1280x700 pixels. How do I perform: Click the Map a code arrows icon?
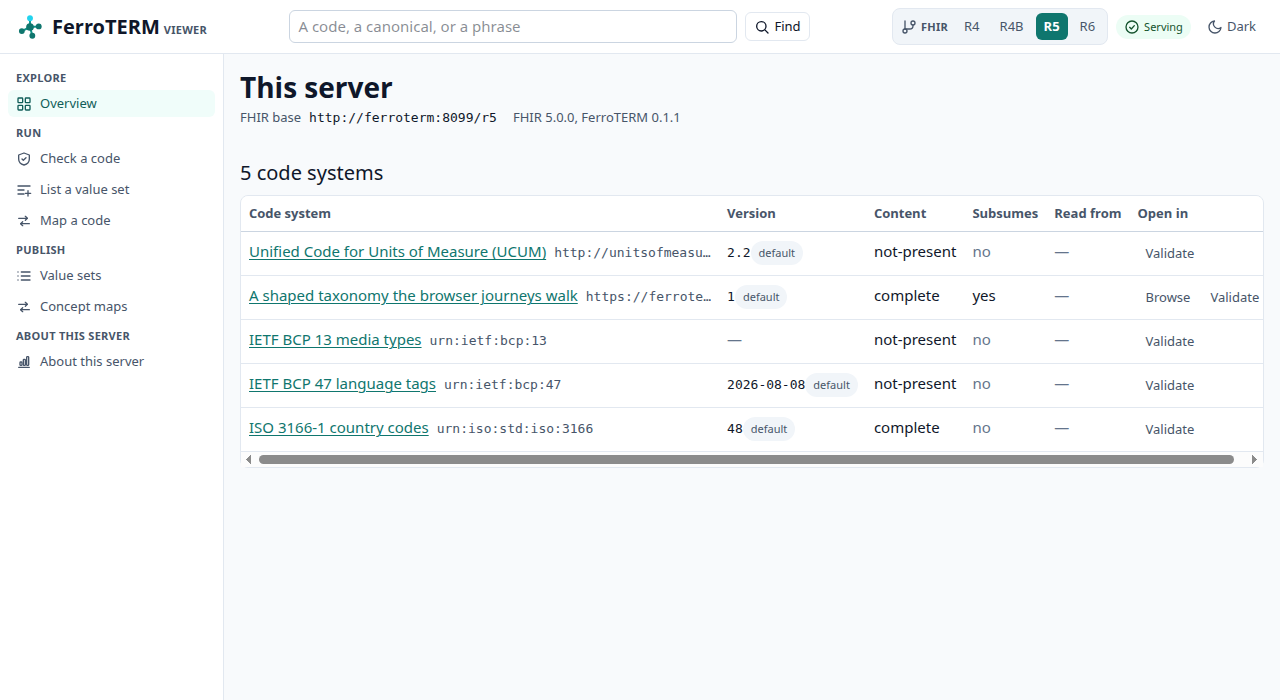24,221
